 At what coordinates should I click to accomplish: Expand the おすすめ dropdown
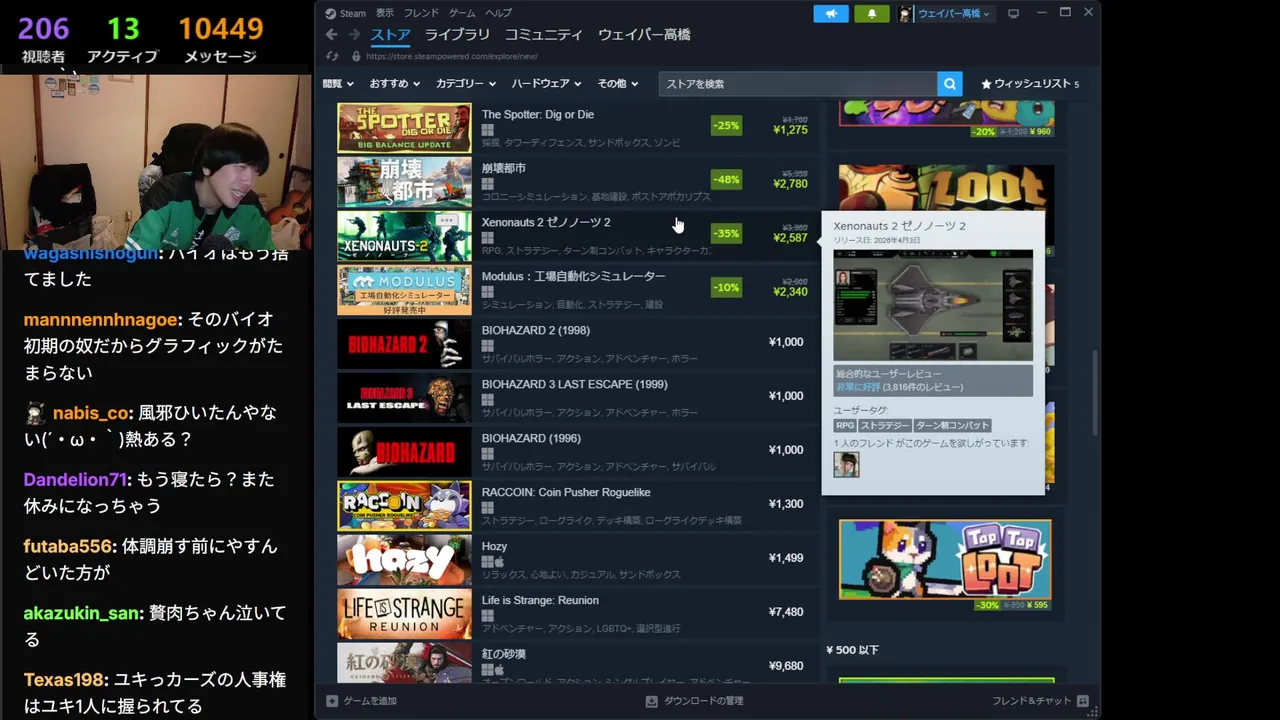[x=394, y=84]
